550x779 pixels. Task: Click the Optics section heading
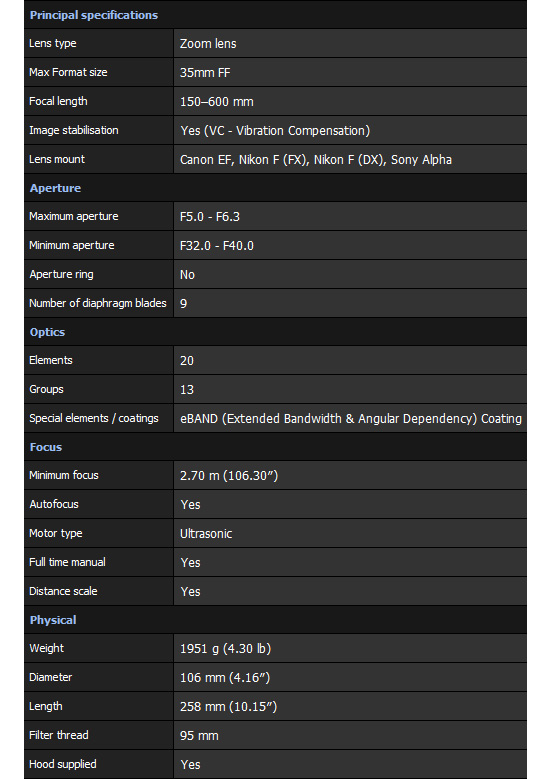coord(47,332)
